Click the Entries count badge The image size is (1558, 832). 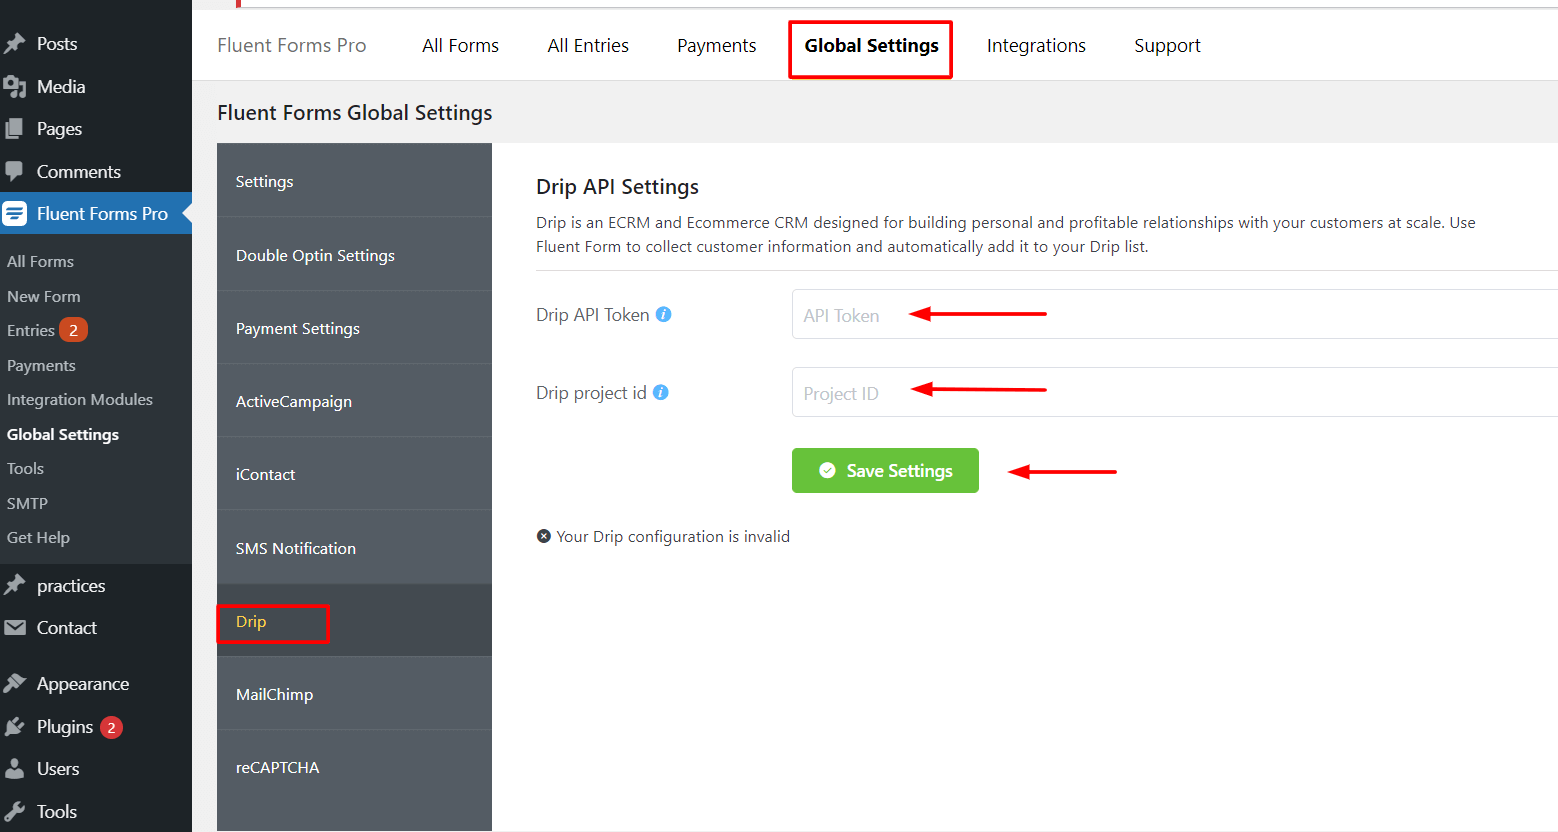point(73,330)
